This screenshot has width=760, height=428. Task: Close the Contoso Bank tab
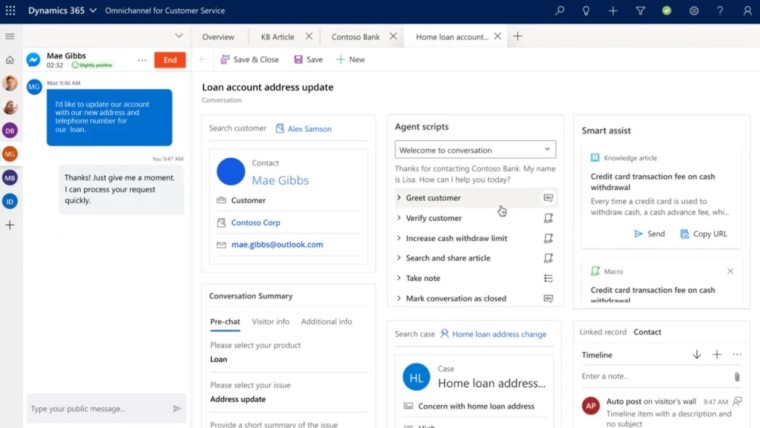pyautogui.click(x=393, y=36)
